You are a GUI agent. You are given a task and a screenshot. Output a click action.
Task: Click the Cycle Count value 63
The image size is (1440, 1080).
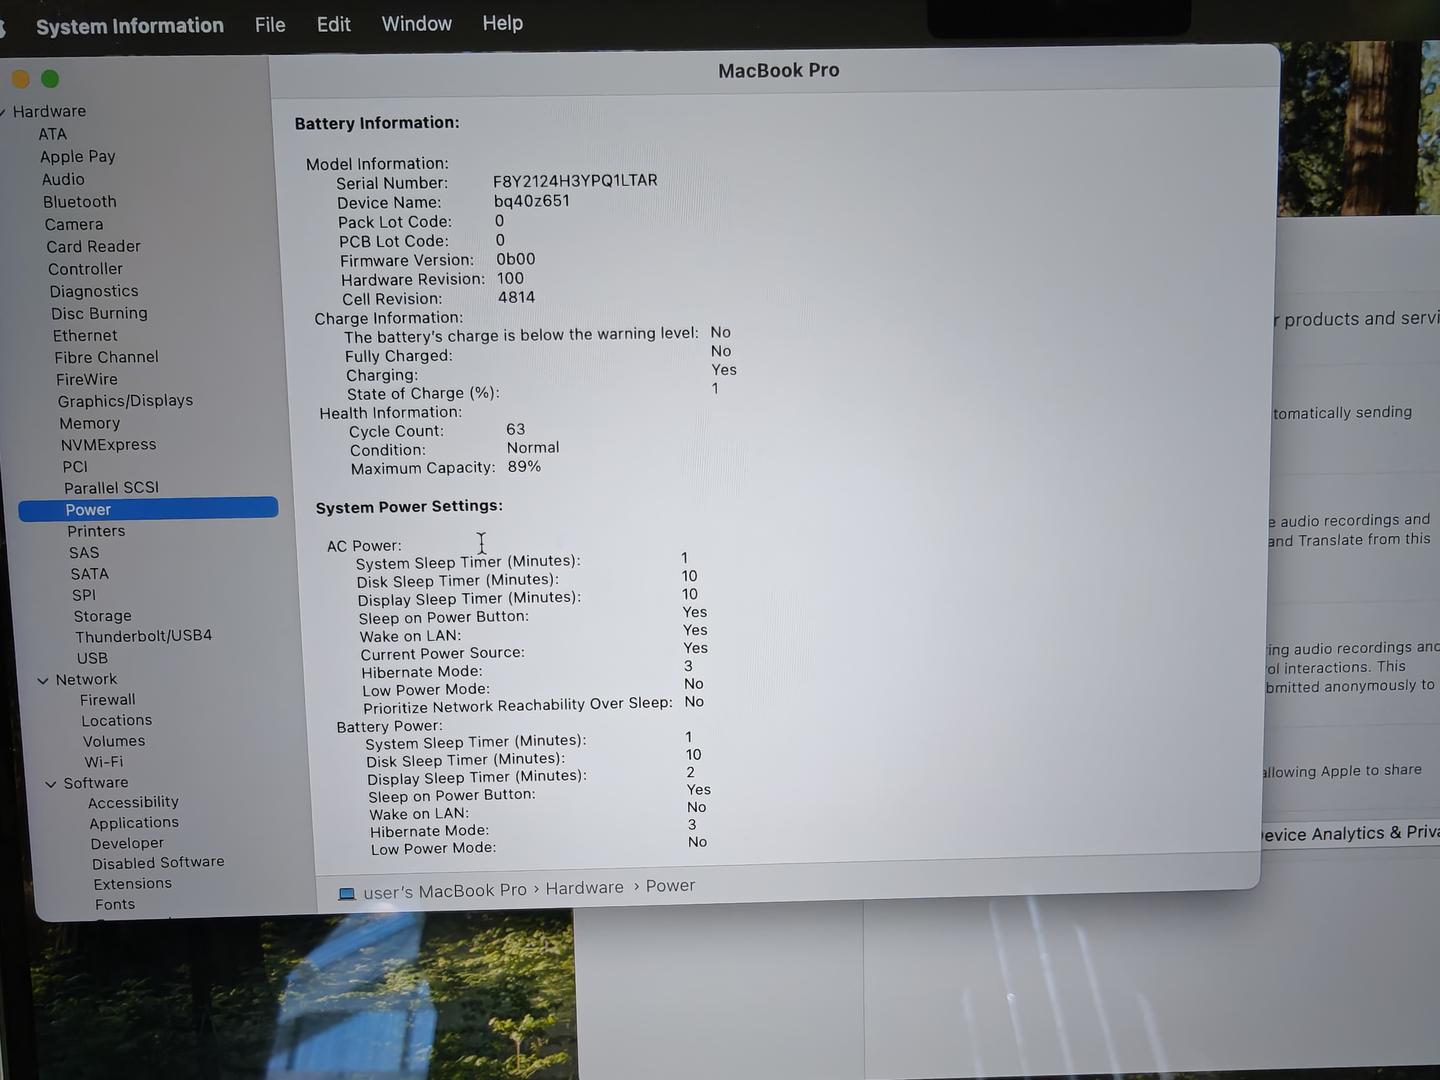click(516, 429)
